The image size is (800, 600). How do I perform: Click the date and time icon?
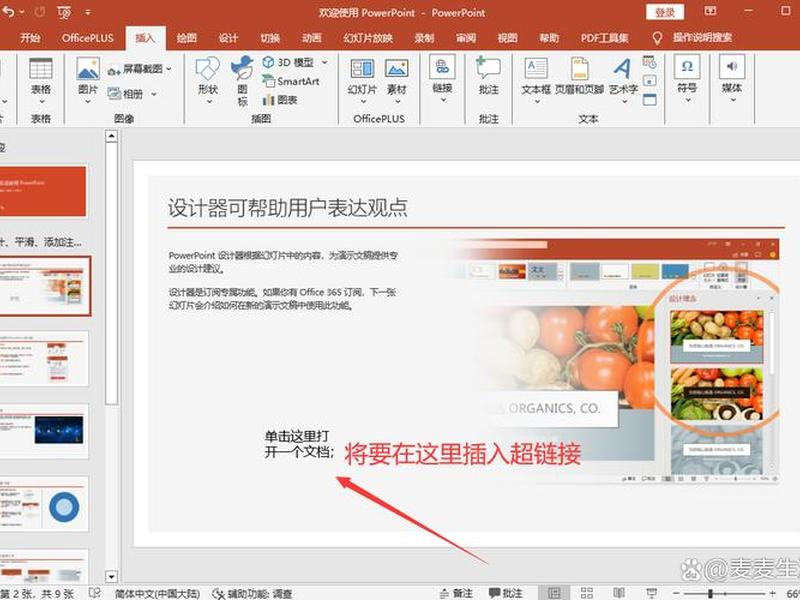(649, 62)
